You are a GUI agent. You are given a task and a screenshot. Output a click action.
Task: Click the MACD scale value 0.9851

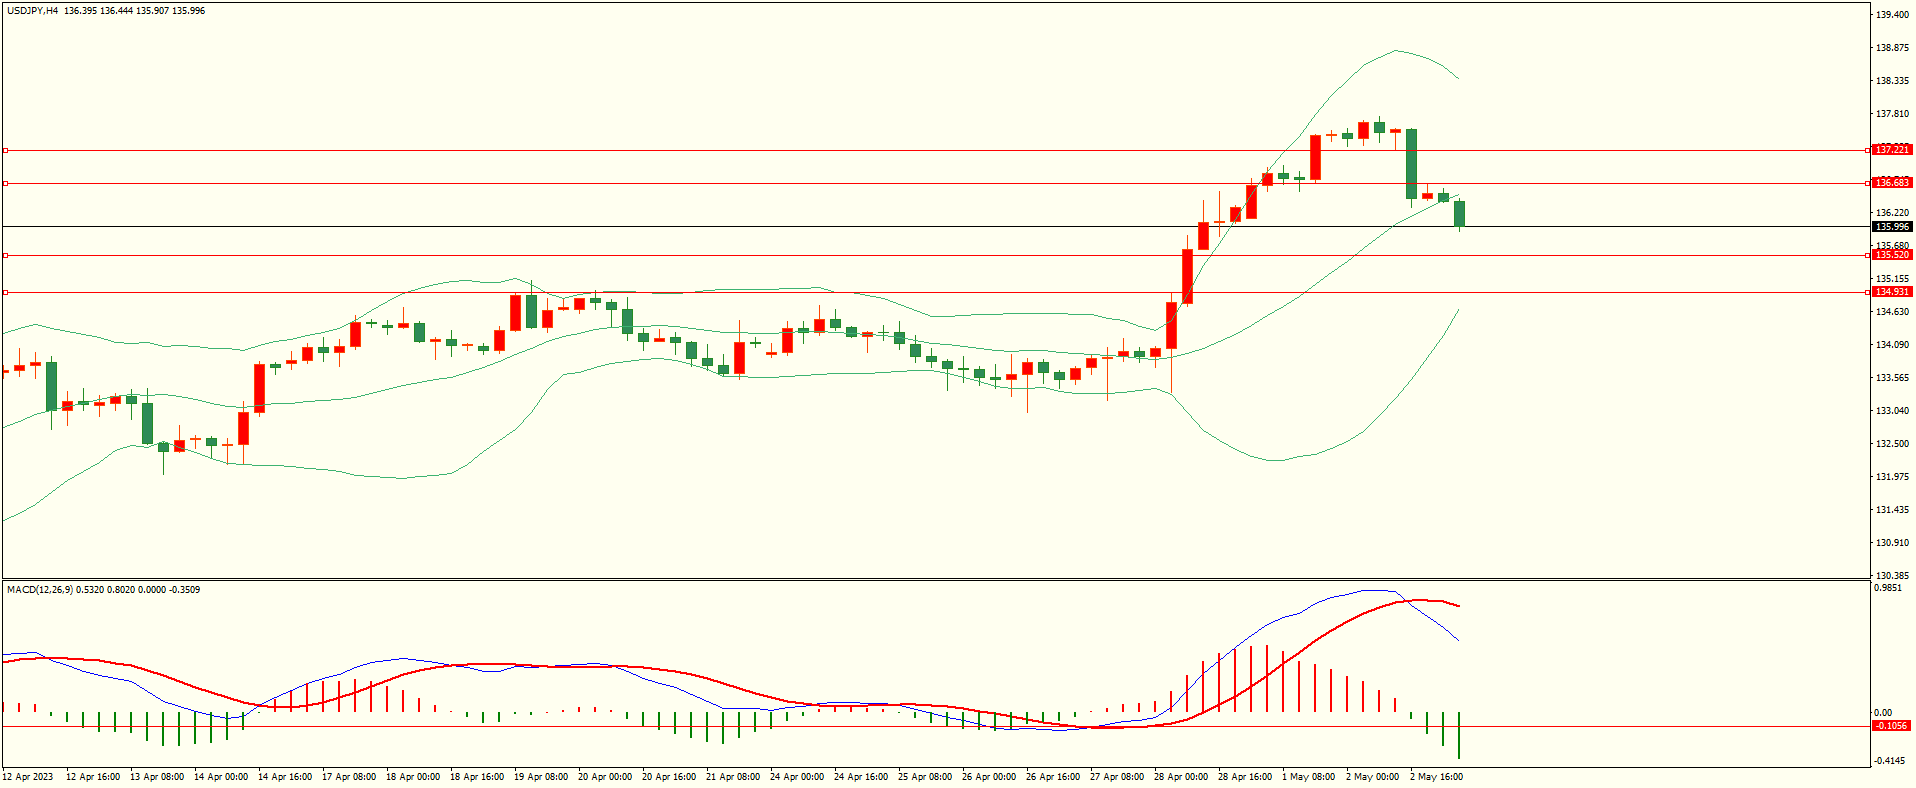point(1888,588)
